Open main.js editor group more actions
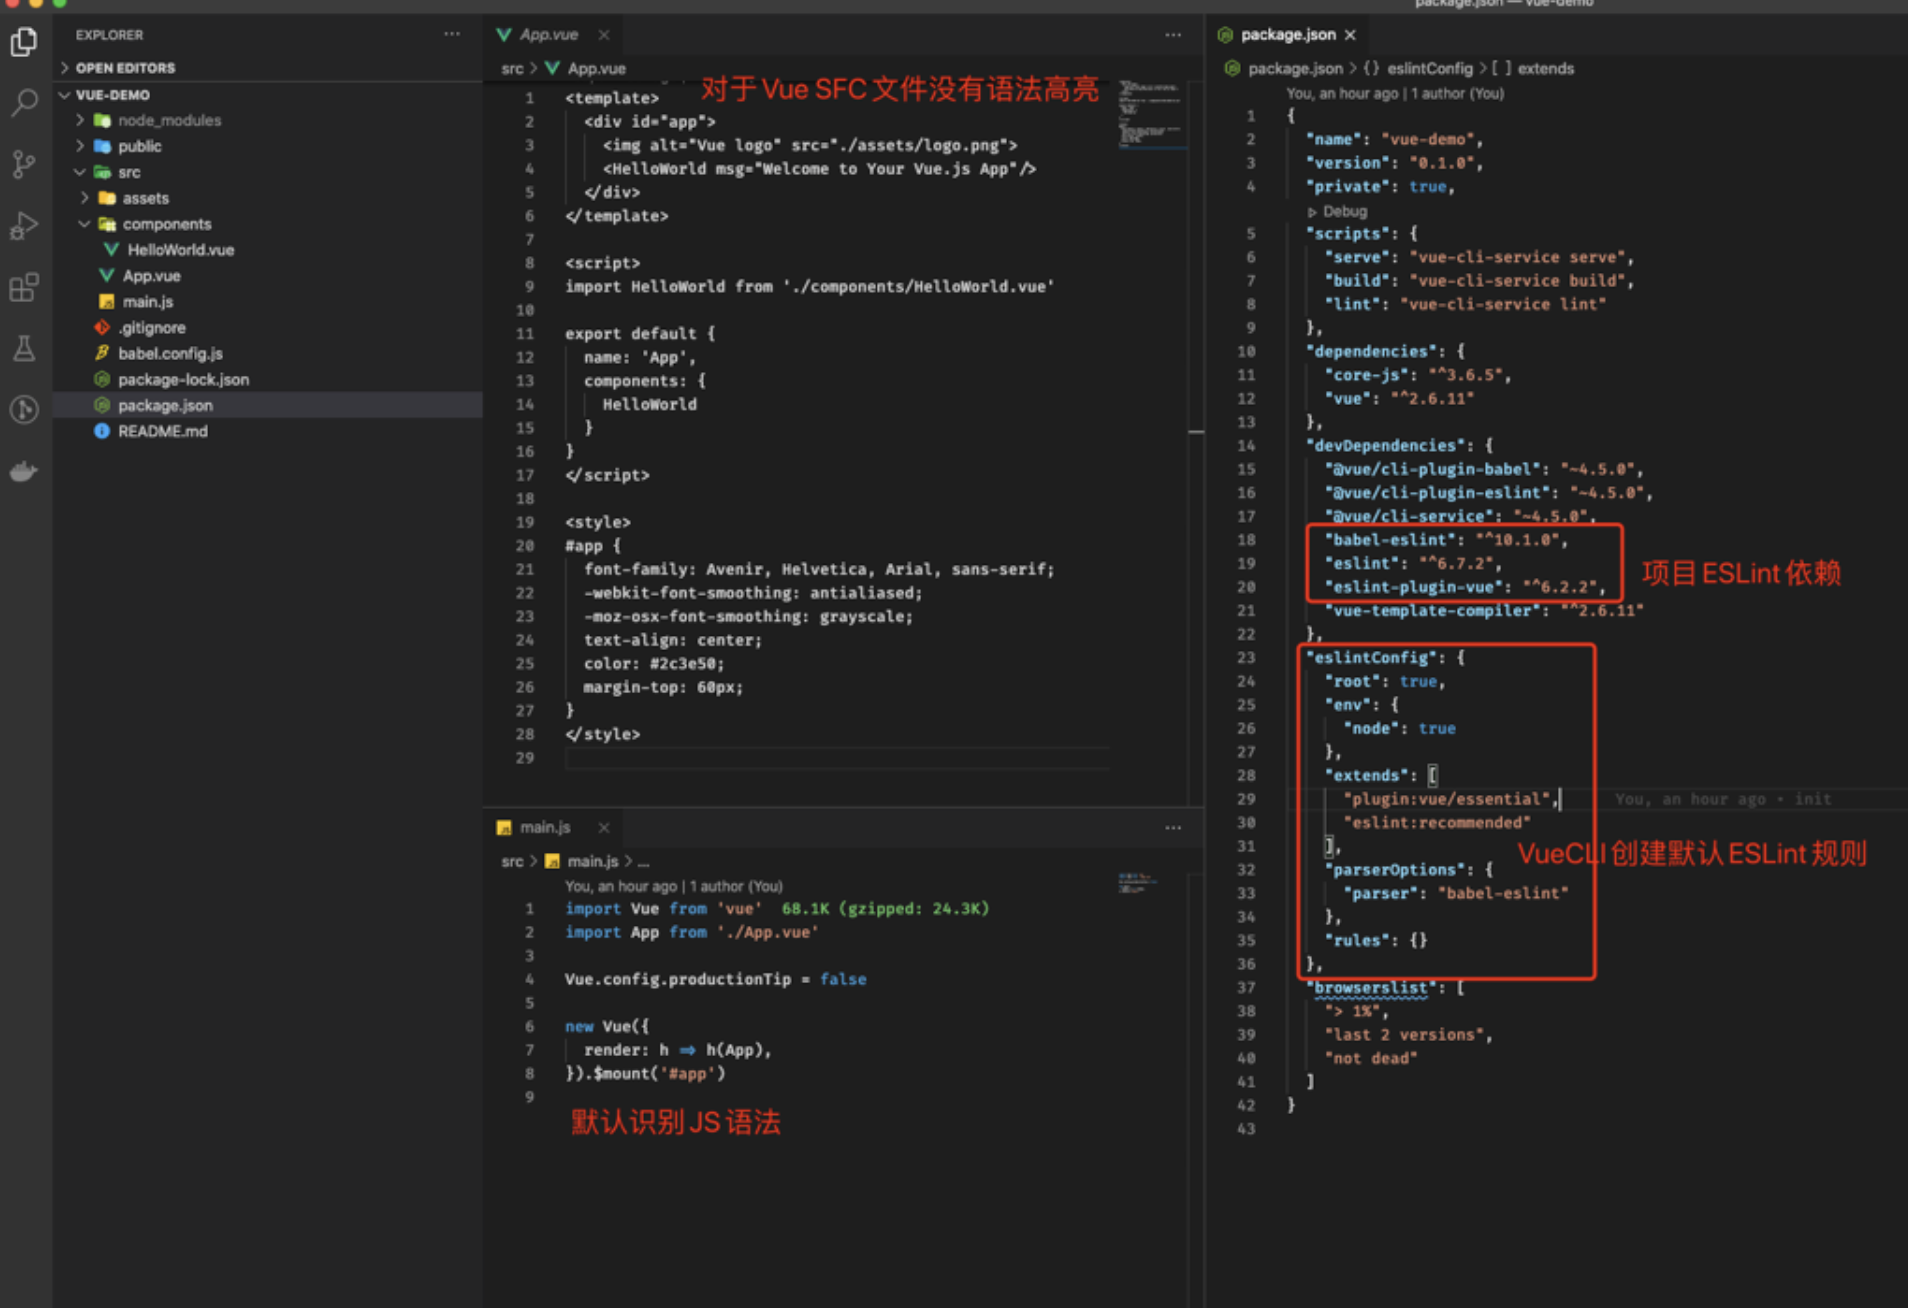 [1173, 827]
